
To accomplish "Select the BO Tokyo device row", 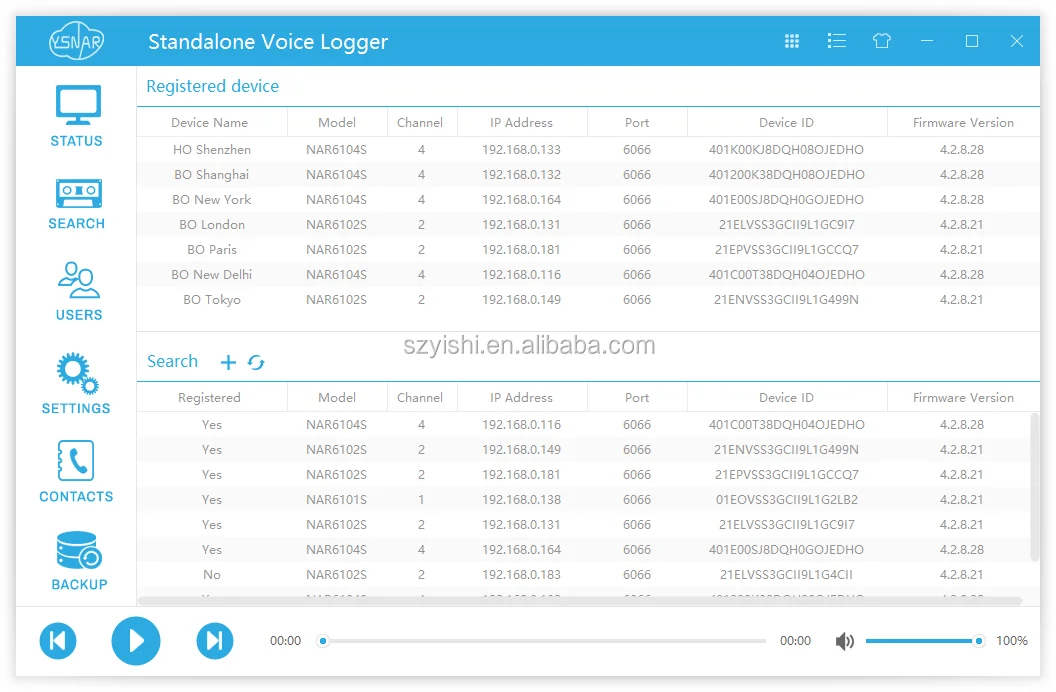I will click(212, 299).
